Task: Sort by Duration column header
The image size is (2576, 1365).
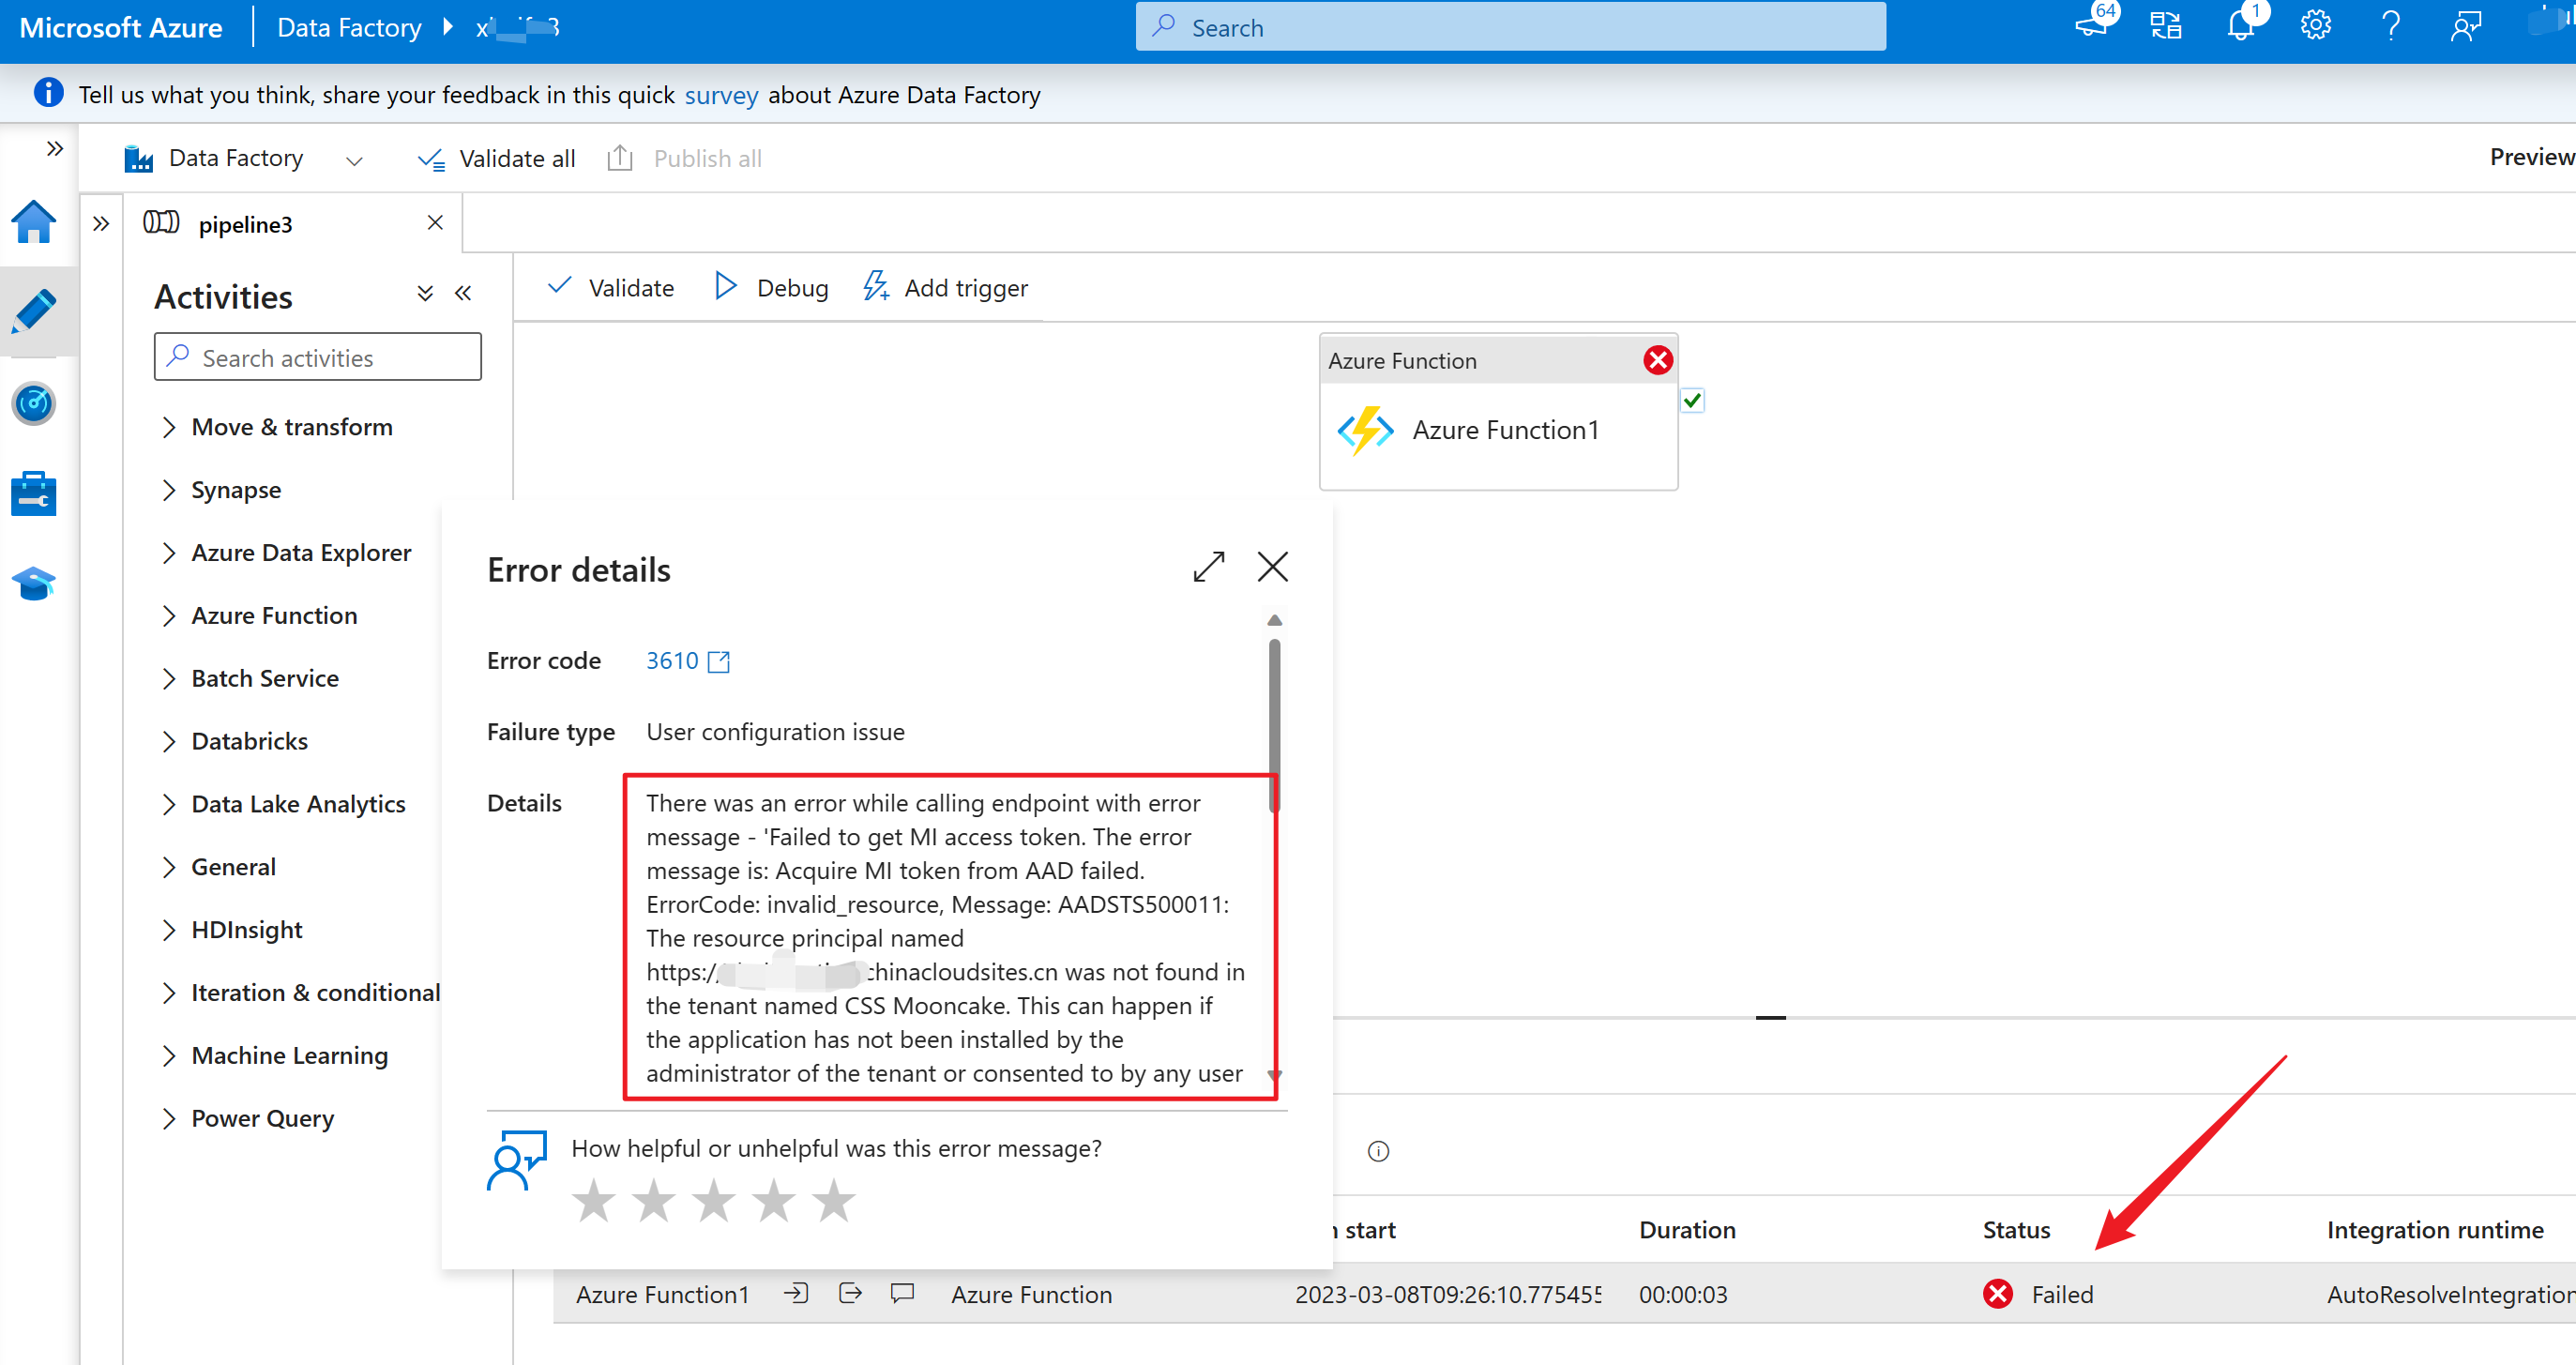Action: click(x=1687, y=1230)
